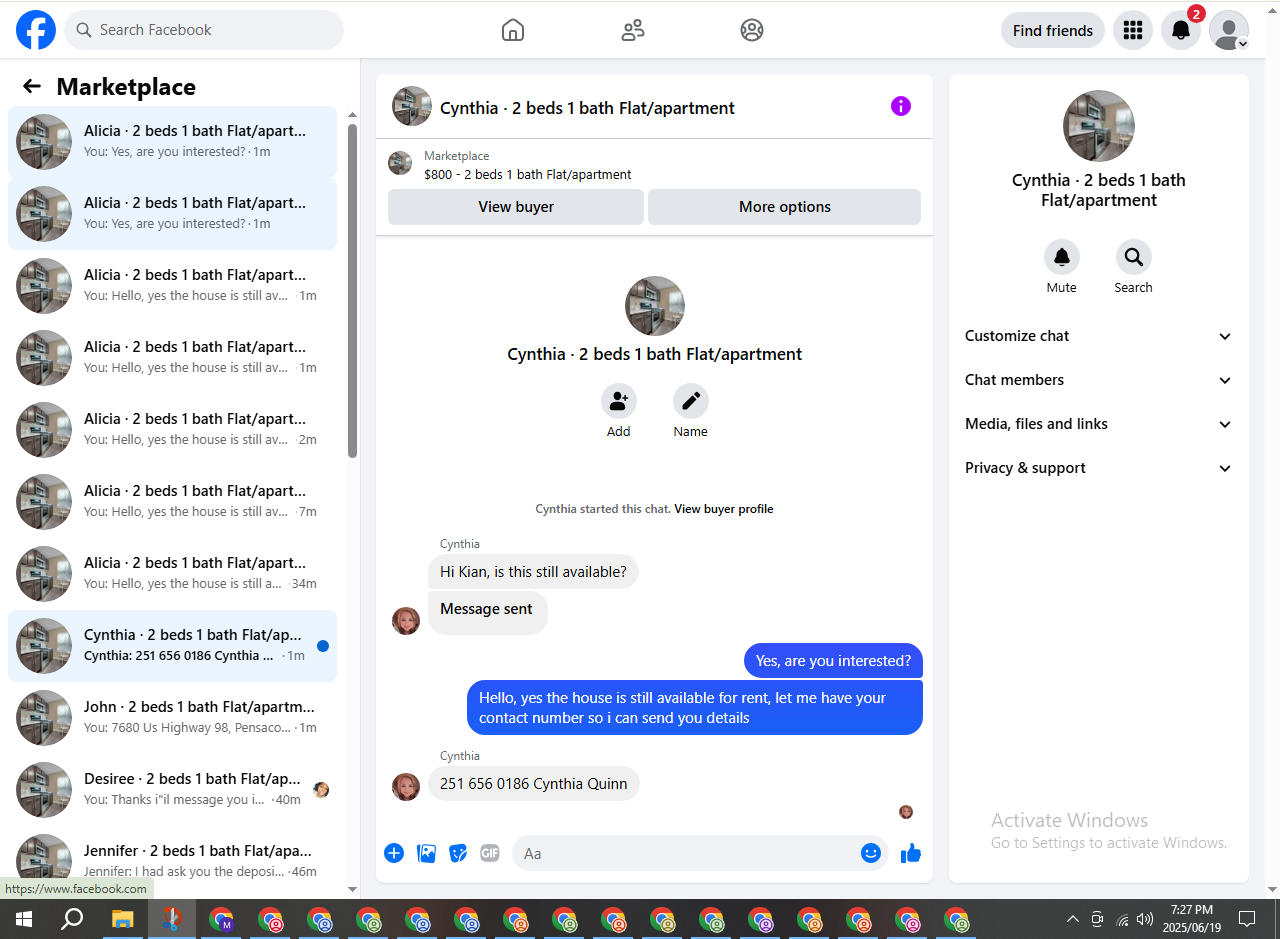This screenshot has height=939, width=1280.
Task: Open File Explorer from the taskbar
Action: pyautogui.click(x=122, y=919)
